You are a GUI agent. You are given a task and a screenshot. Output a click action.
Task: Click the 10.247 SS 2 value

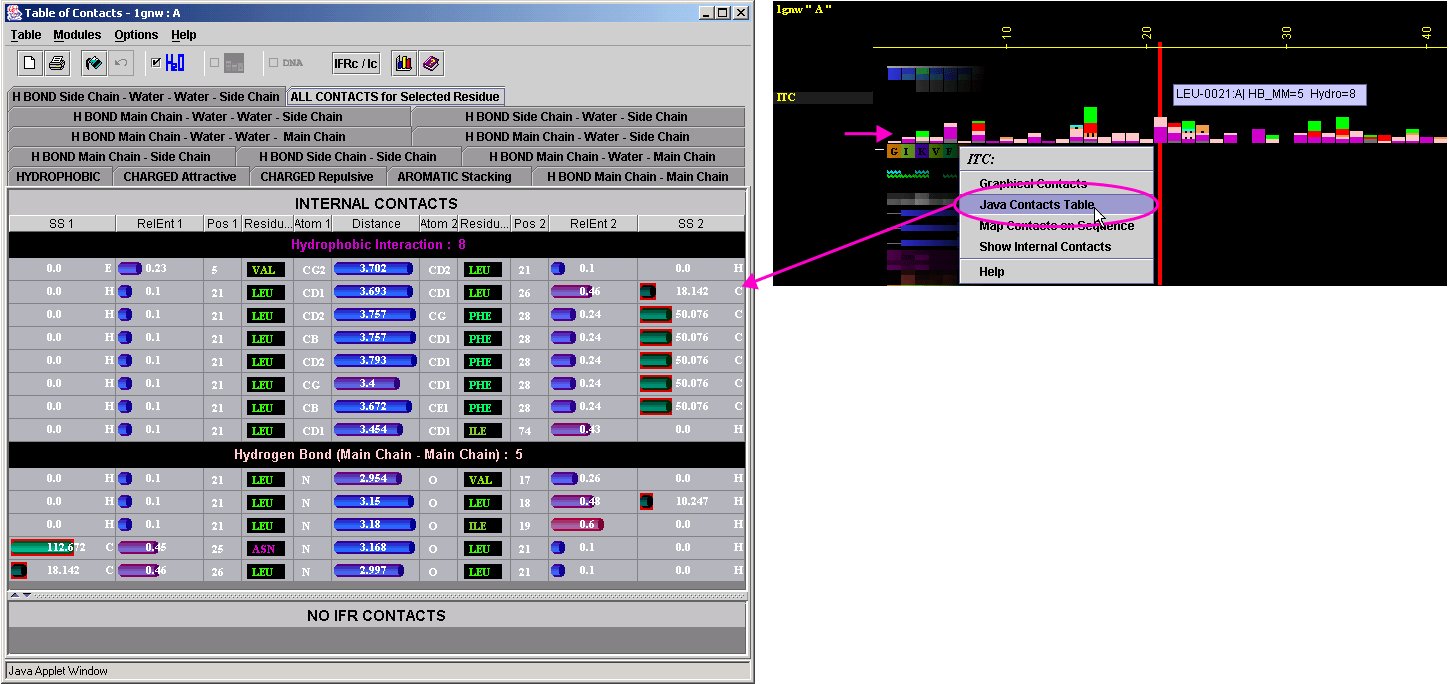691,502
